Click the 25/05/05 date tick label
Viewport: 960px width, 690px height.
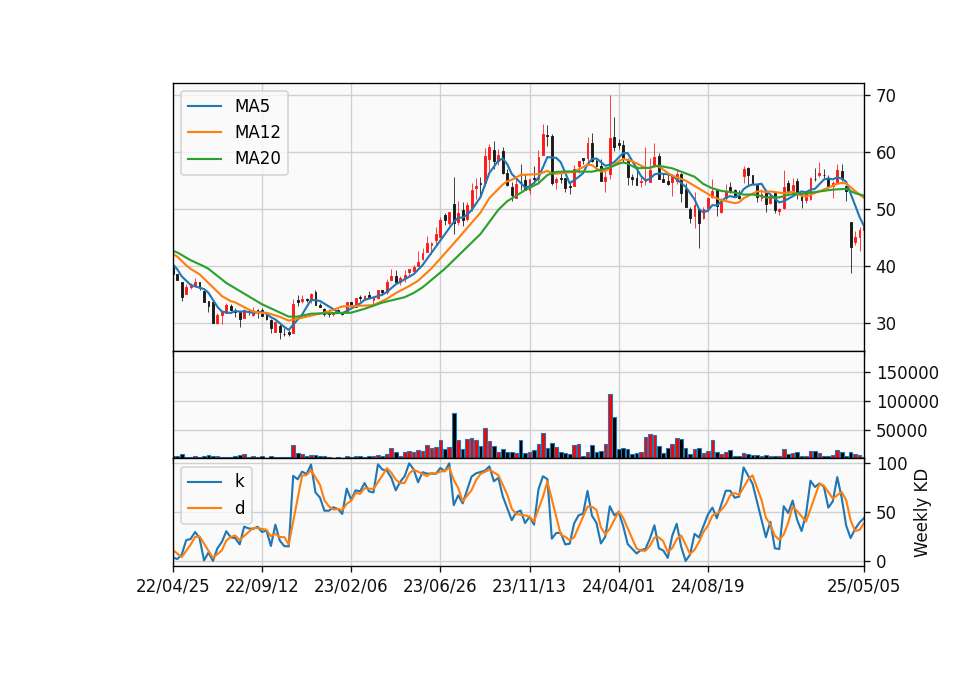point(863,586)
